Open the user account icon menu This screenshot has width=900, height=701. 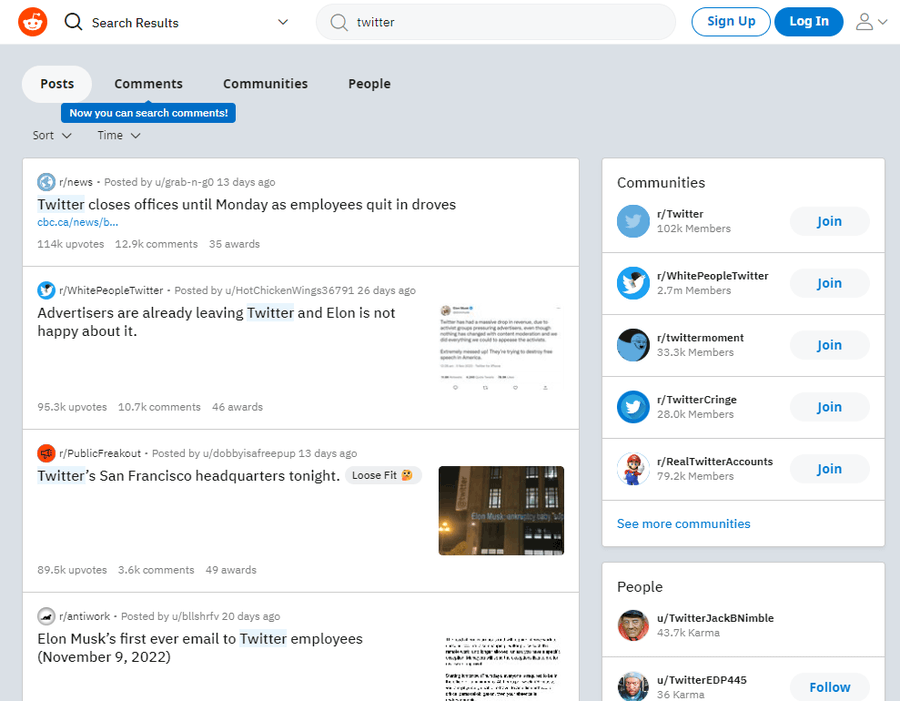pyautogui.click(x=864, y=22)
